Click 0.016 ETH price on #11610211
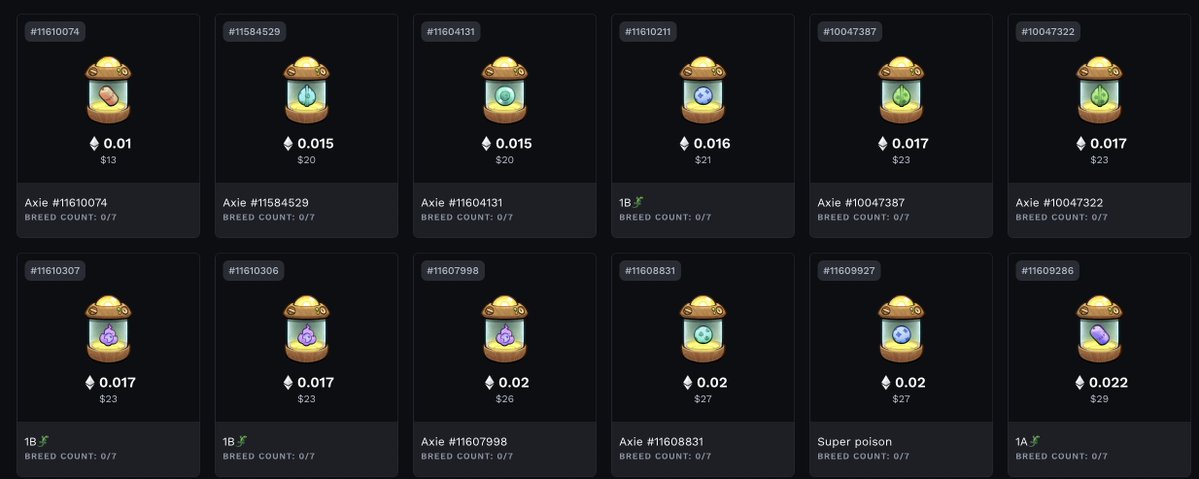 704,143
